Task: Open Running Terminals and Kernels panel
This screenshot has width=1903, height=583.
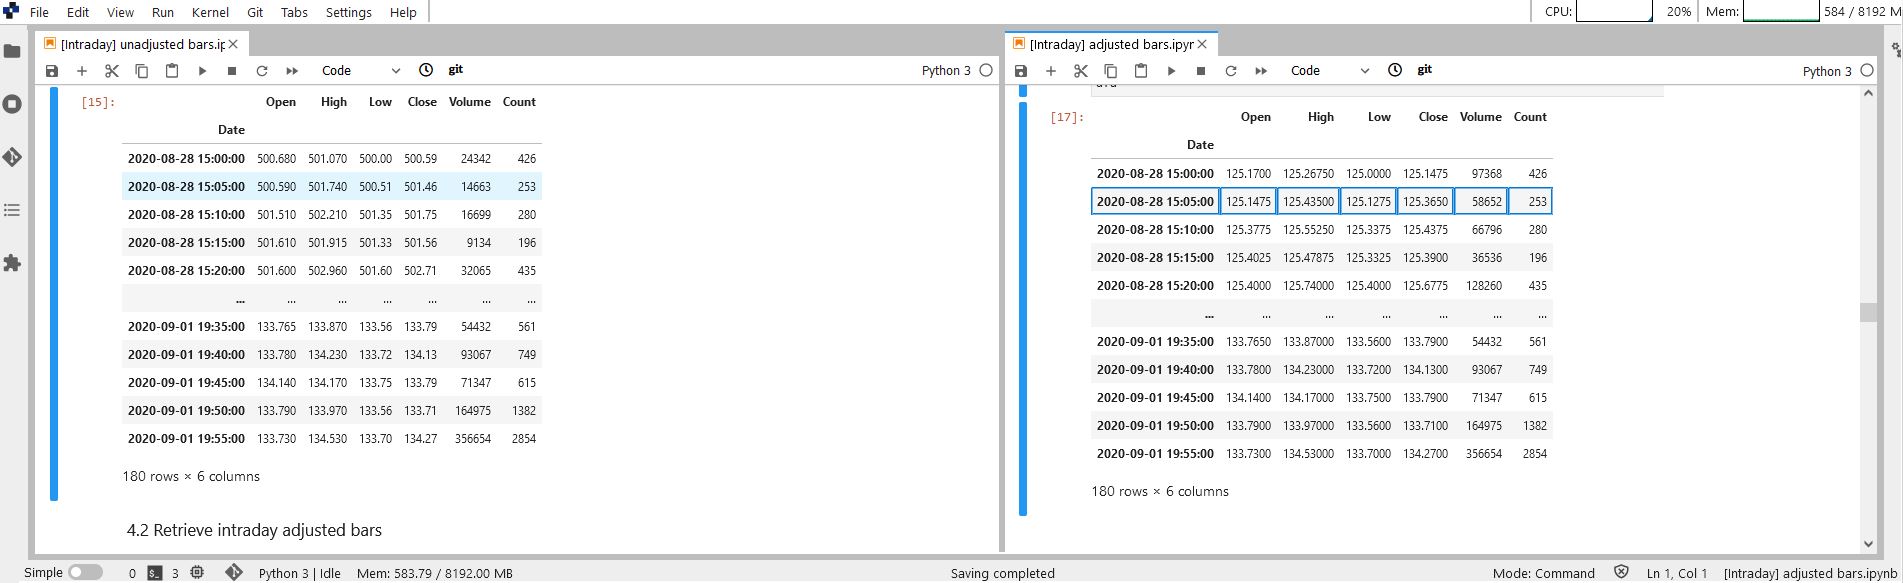Action: 13,104
